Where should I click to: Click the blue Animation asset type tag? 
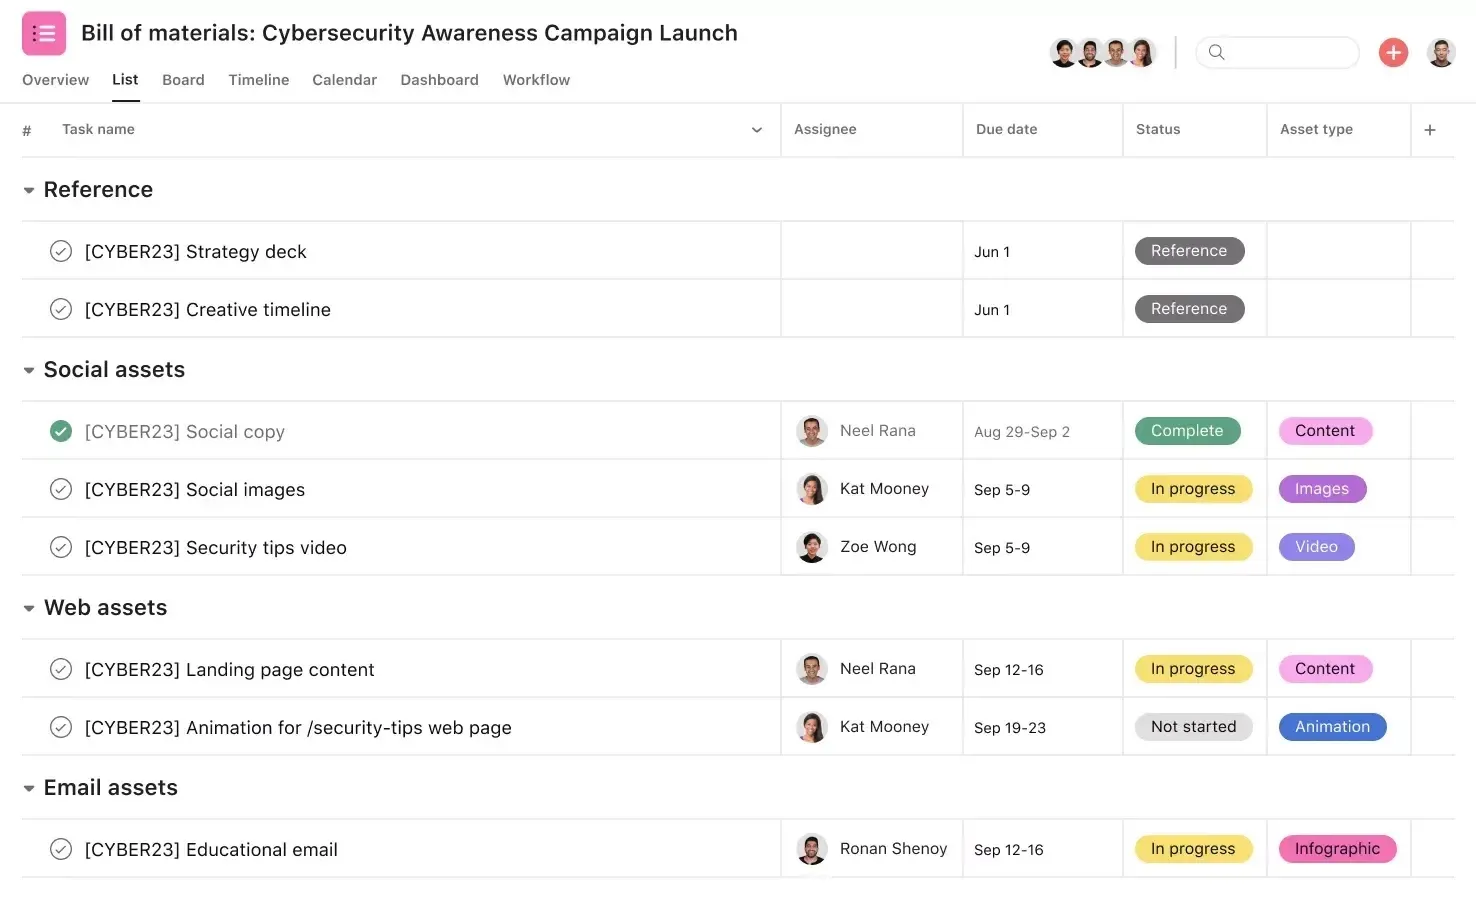pyautogui.click(x=1332, y=727)
